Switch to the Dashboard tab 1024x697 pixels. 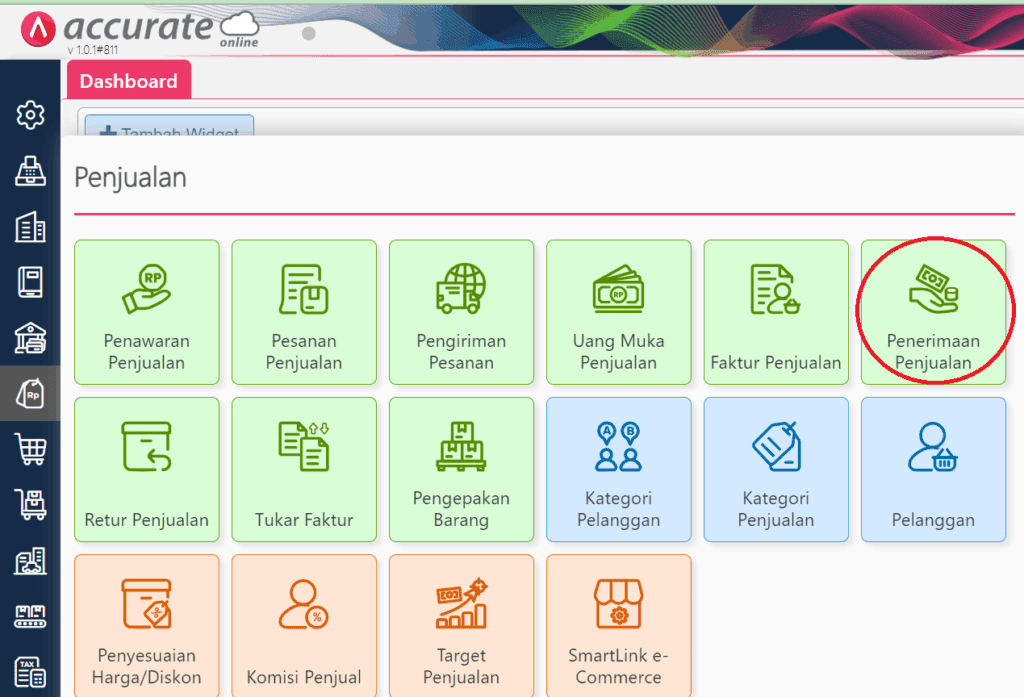[x=129, y=81]
